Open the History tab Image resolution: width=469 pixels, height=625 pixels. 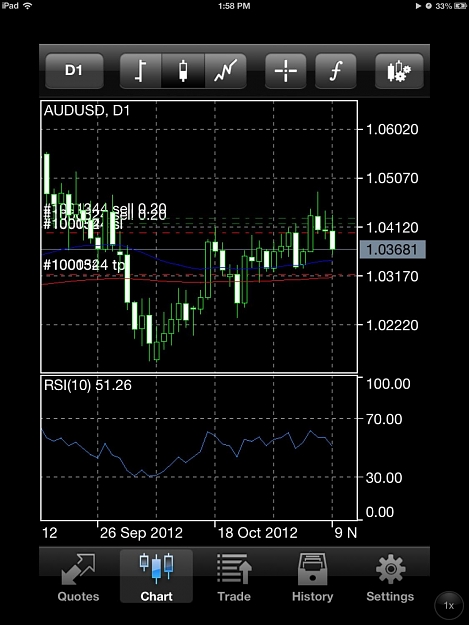312,577
